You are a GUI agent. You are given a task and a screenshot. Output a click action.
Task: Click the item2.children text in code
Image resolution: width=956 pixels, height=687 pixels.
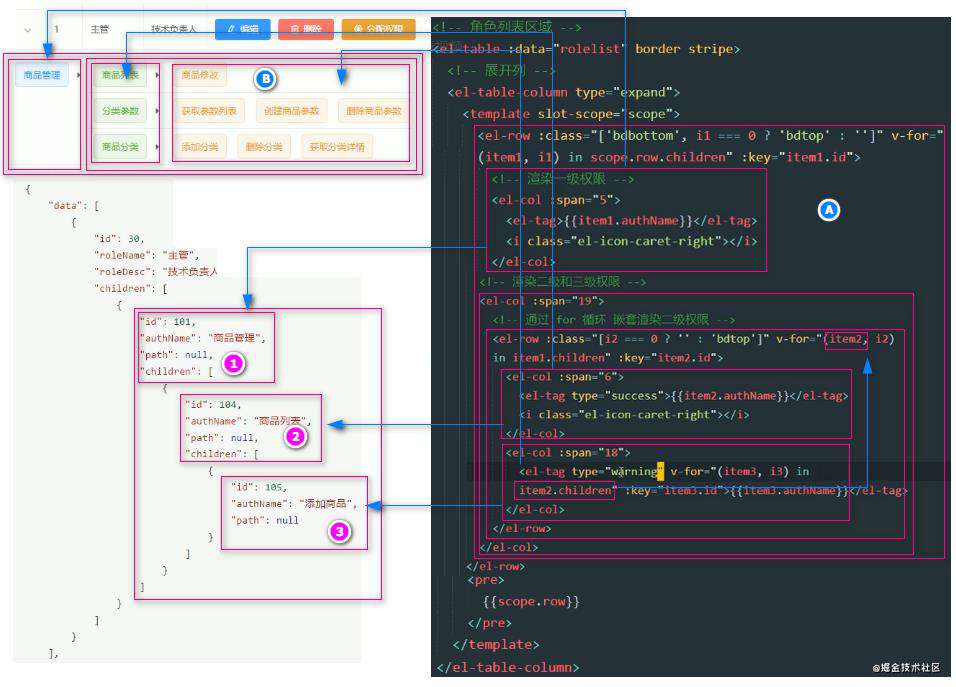[x=565, y=490]
